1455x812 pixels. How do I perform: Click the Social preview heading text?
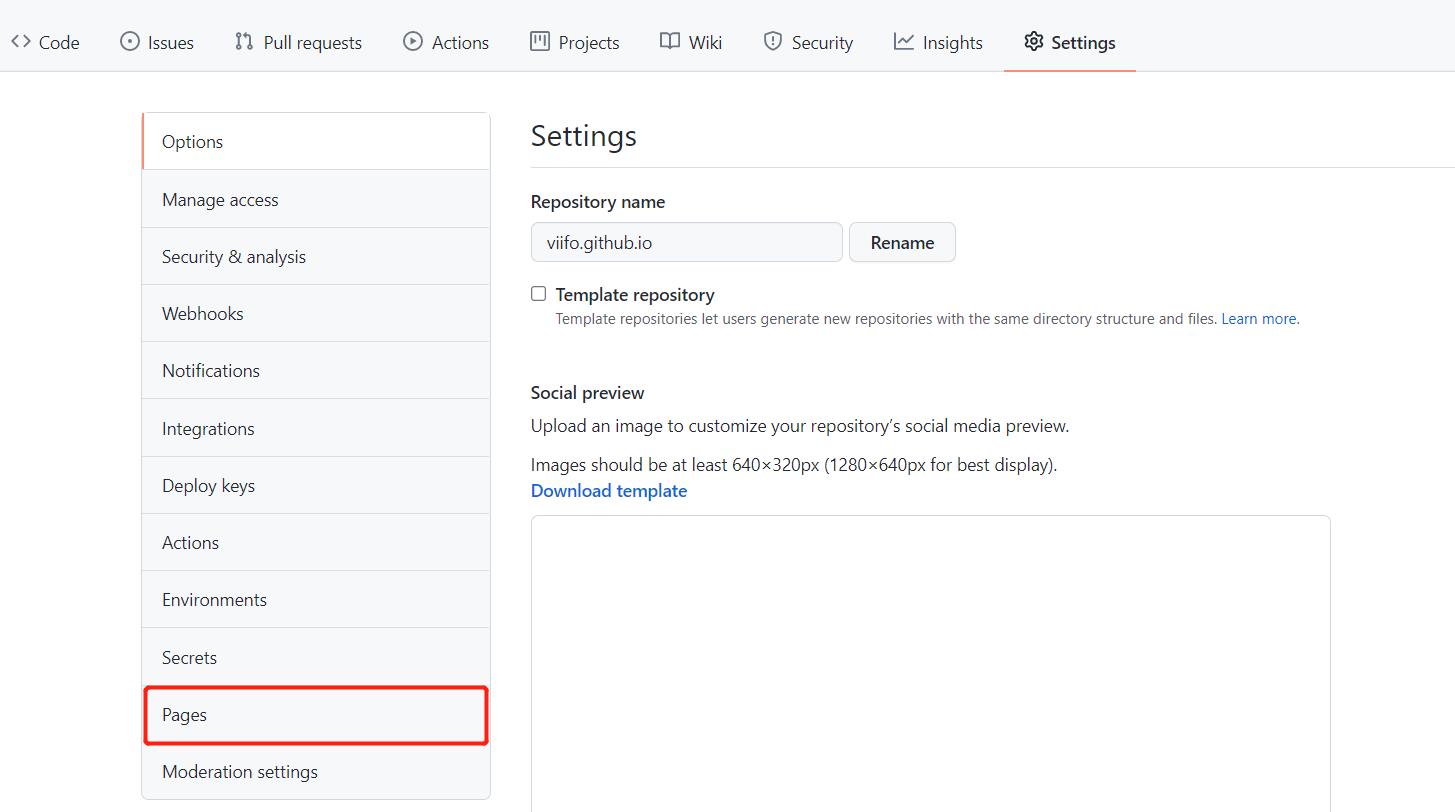pos(587,392)
